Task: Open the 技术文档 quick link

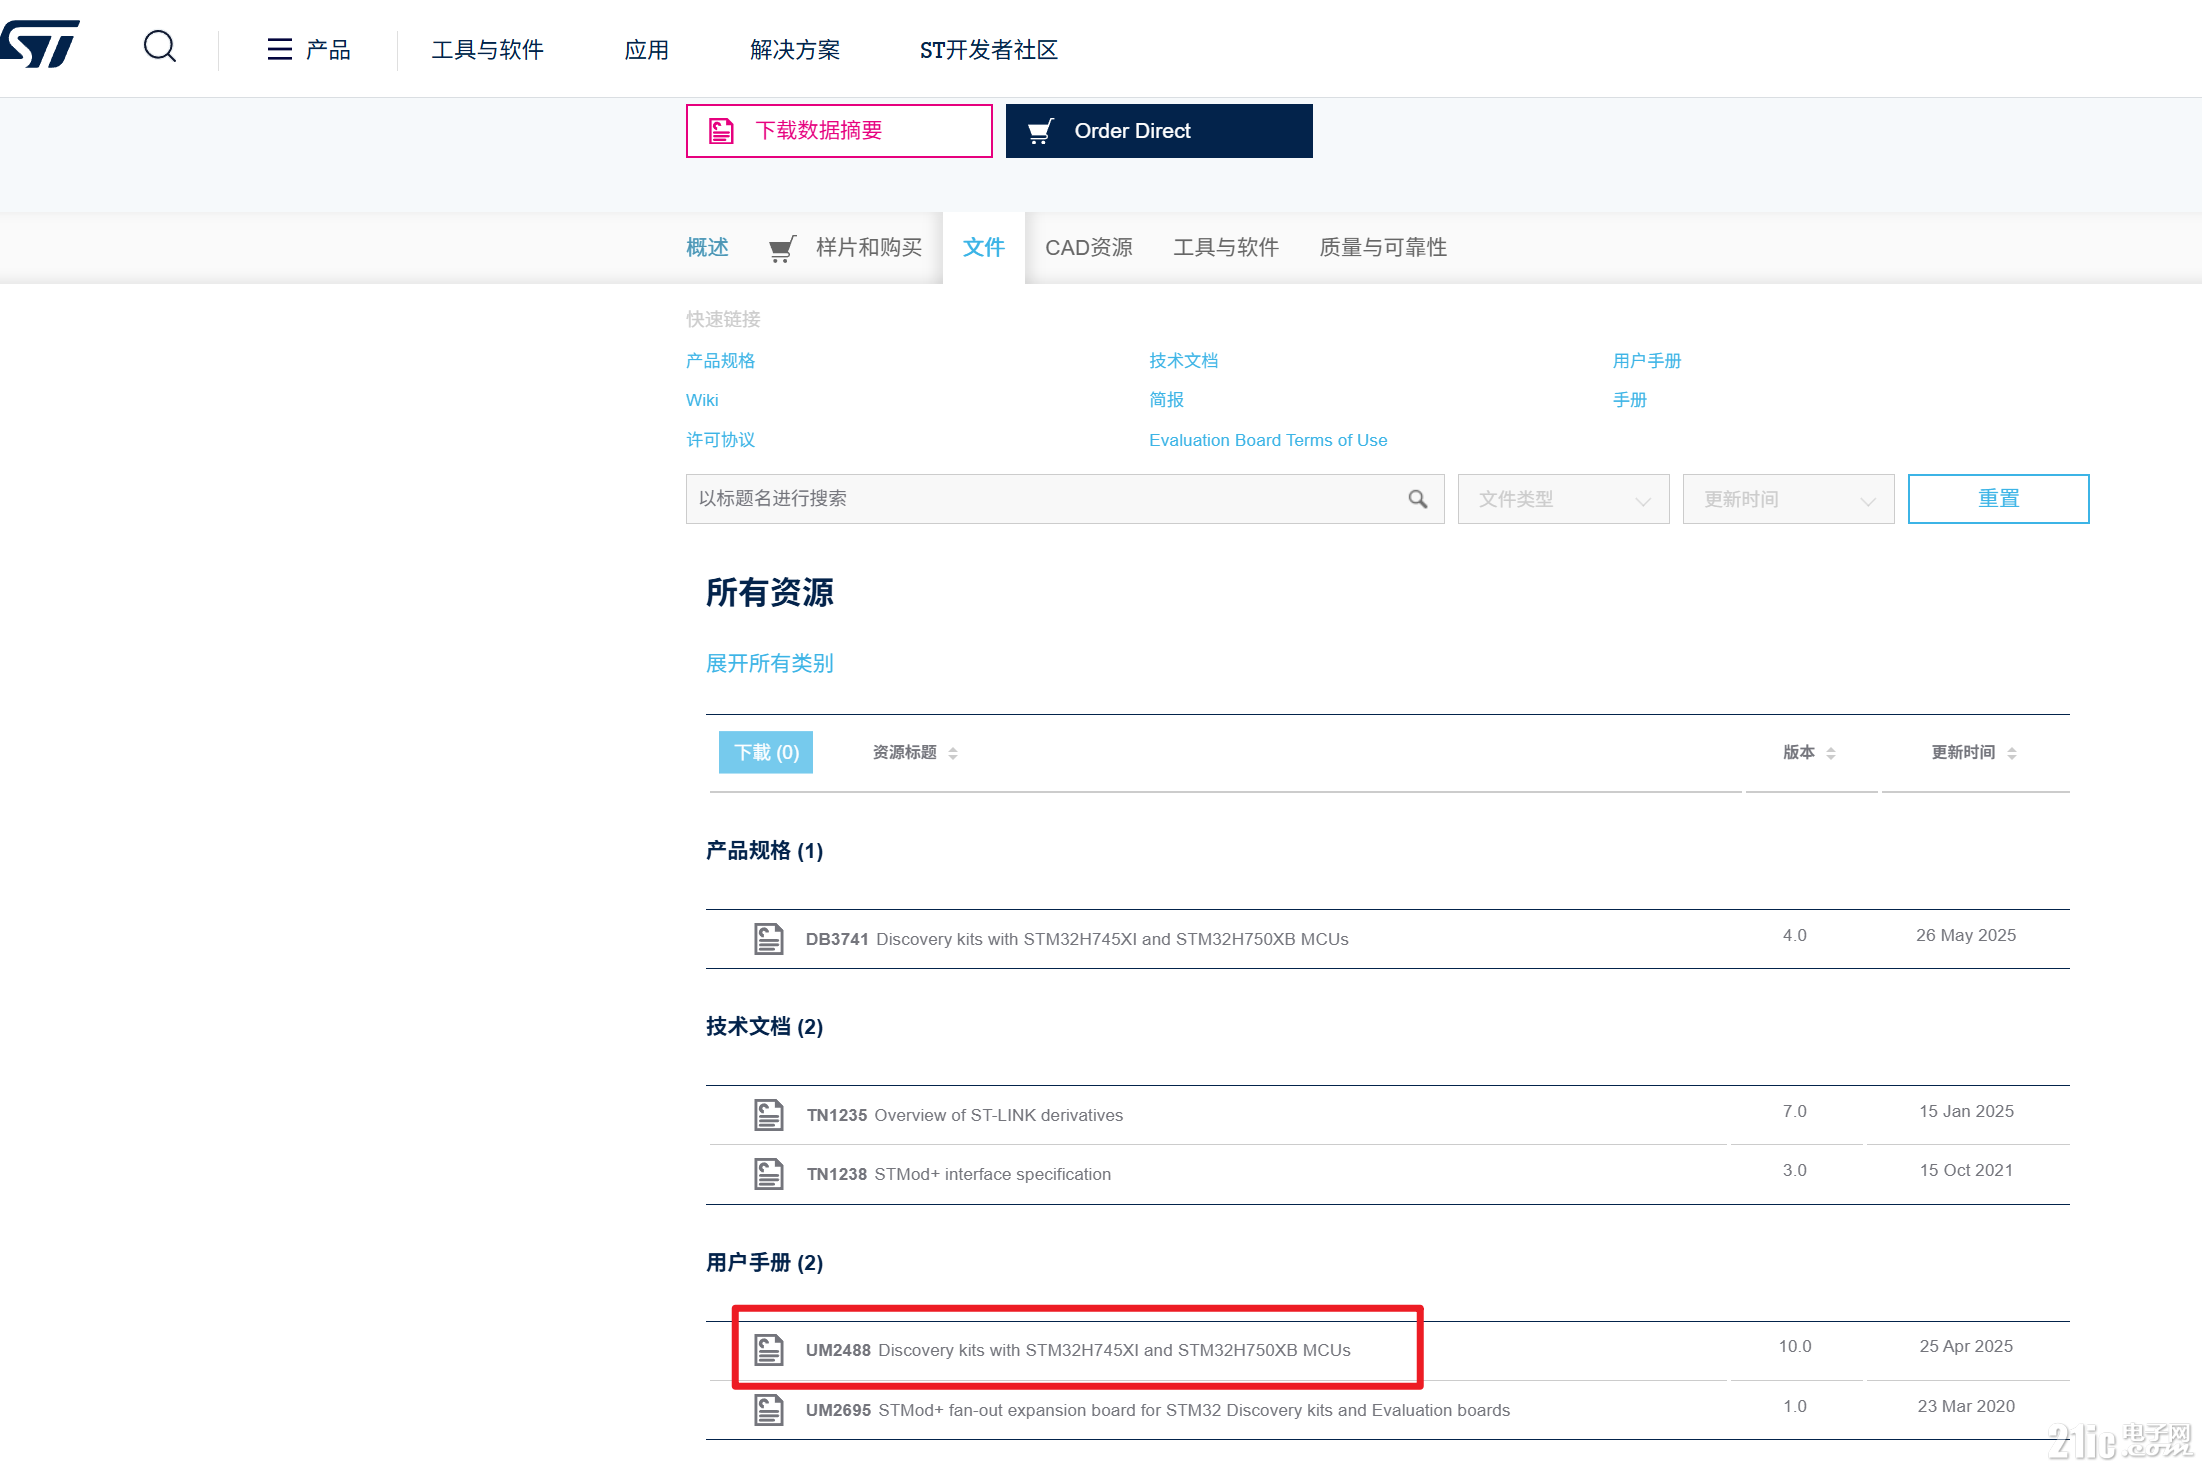Action: tap(1184, 361)
